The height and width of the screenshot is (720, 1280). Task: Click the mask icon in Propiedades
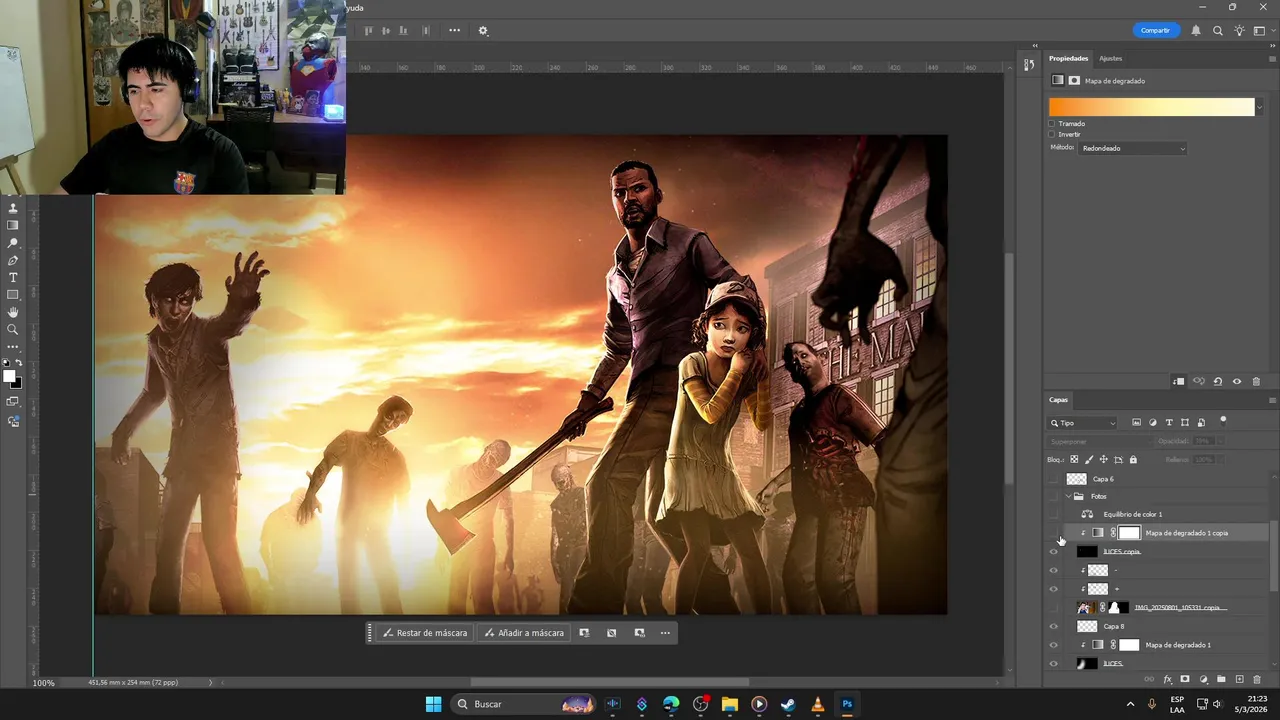pyautogui.click(x=1074, y=80)
